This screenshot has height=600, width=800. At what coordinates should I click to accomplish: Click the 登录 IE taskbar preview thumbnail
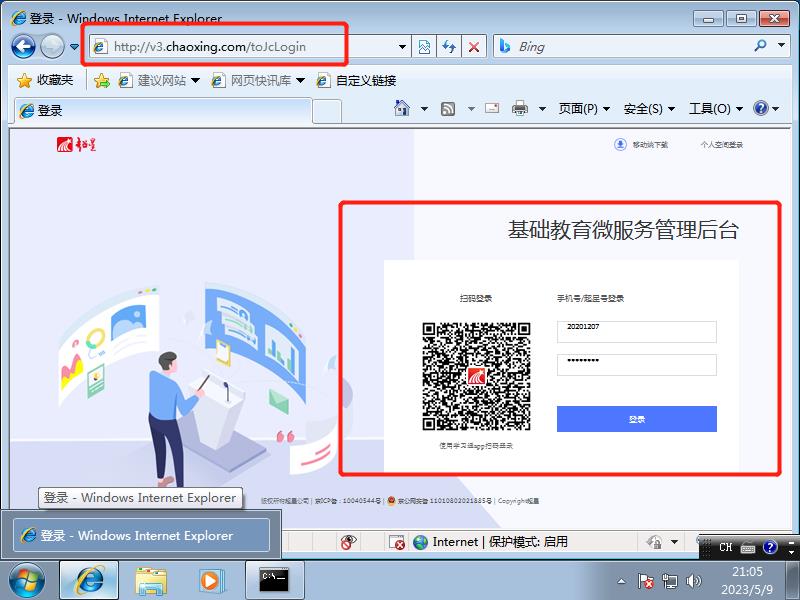tap(141, 535)
